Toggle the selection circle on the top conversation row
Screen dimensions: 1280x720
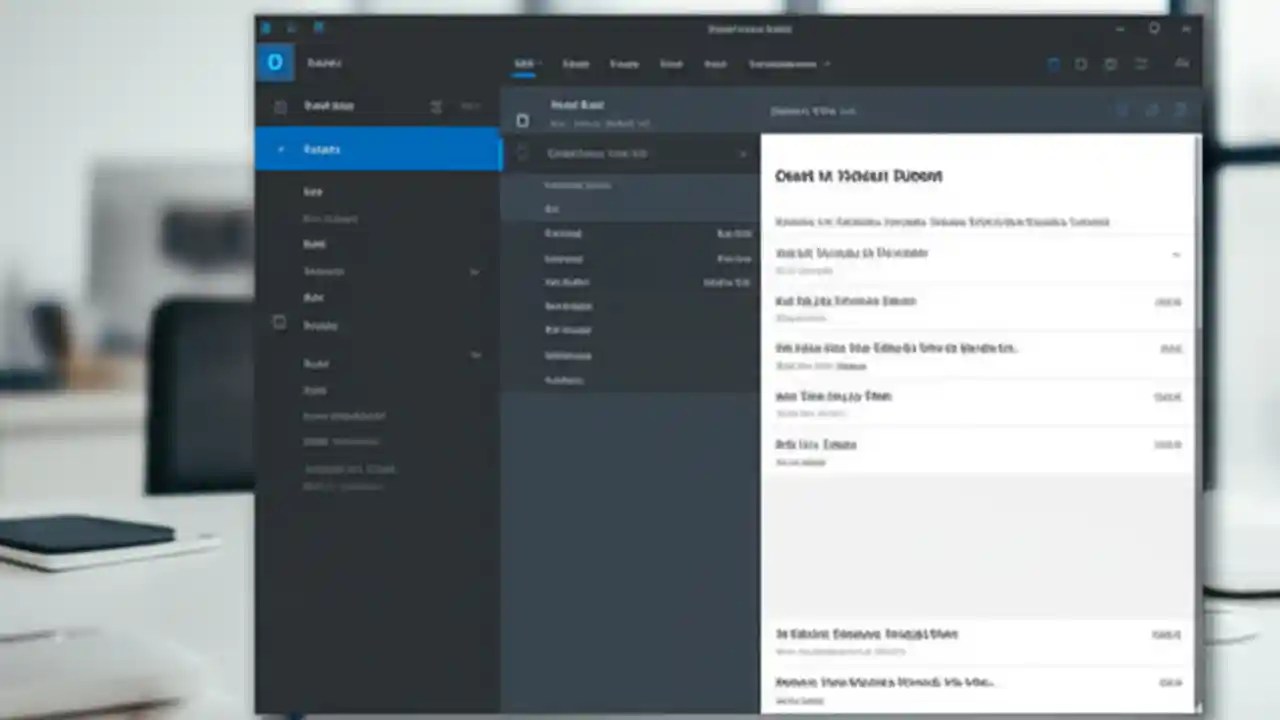pos(521,153)
